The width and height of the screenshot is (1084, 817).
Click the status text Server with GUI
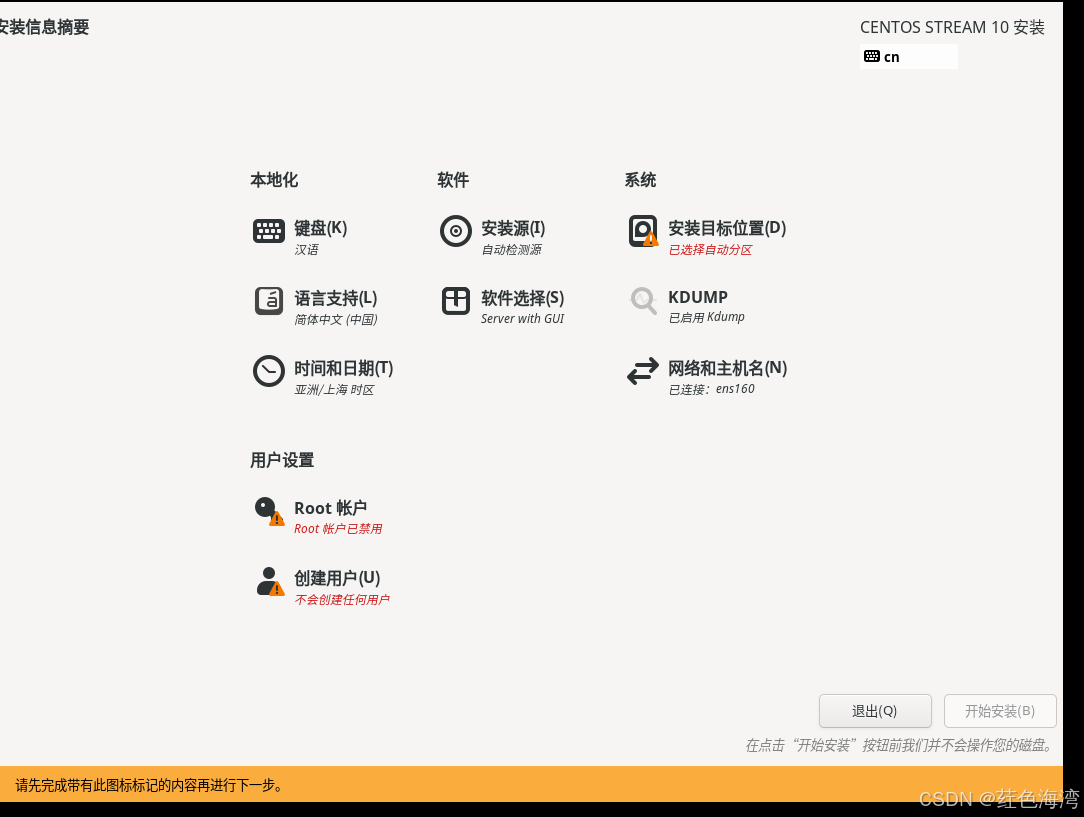tap(523, 319)
